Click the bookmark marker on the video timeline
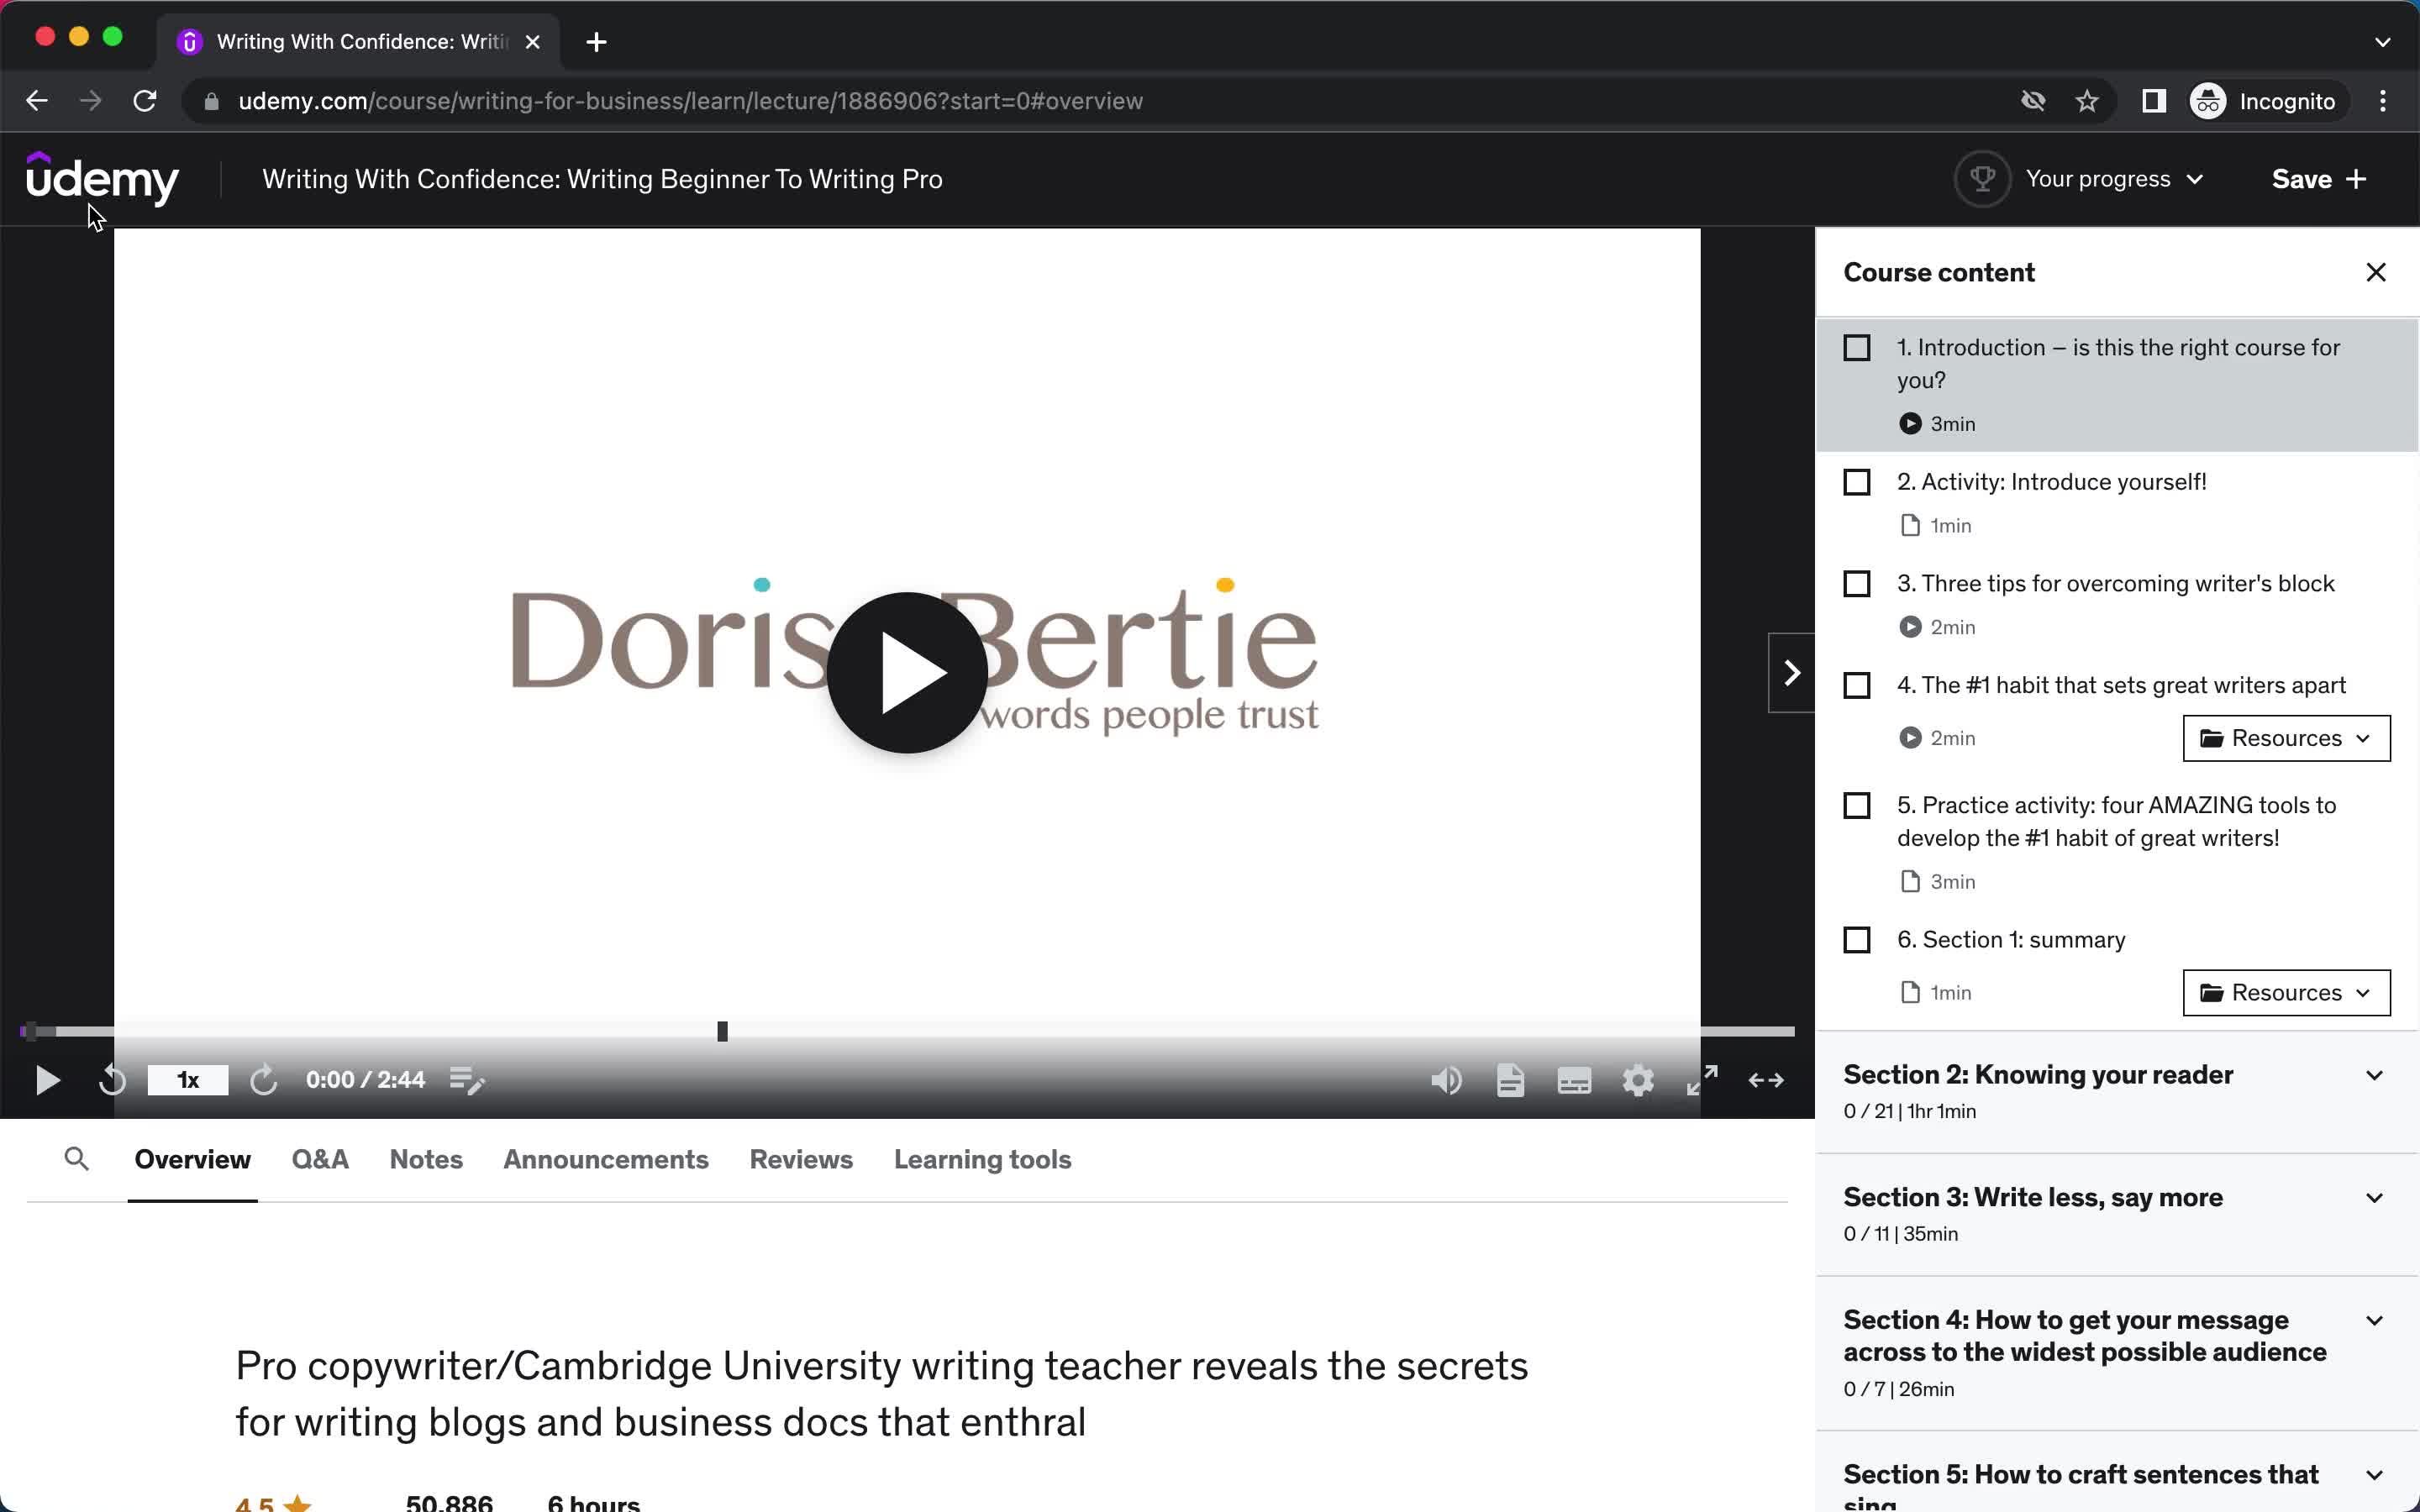 722,1031
